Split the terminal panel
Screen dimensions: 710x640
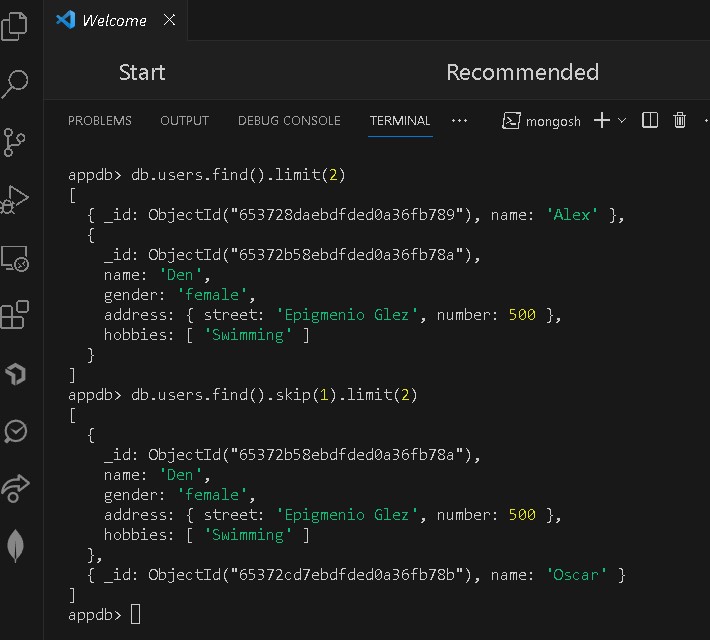click(650, 121)
